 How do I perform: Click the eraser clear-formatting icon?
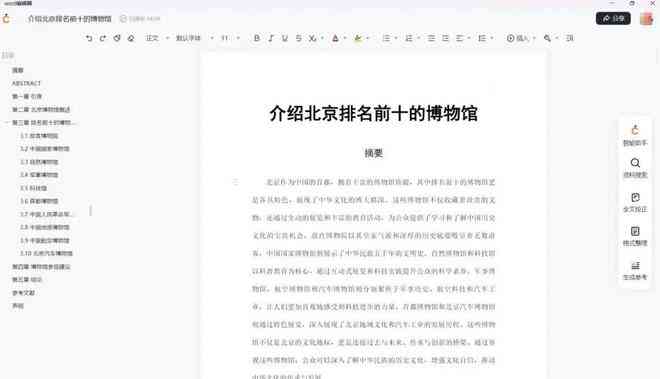coord(131,38)
